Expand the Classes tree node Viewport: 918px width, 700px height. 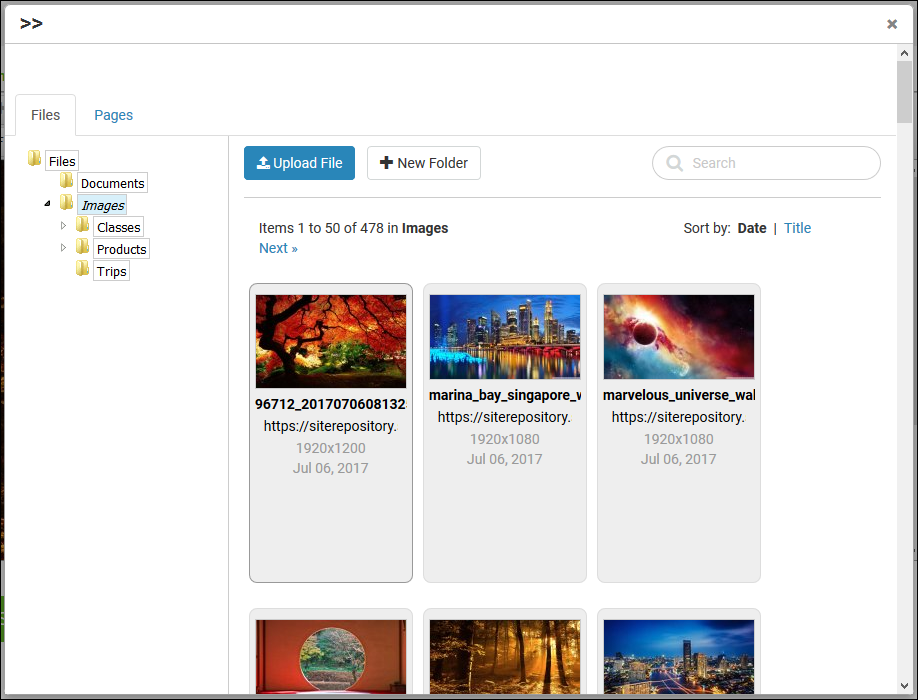(x=63, y=226)
